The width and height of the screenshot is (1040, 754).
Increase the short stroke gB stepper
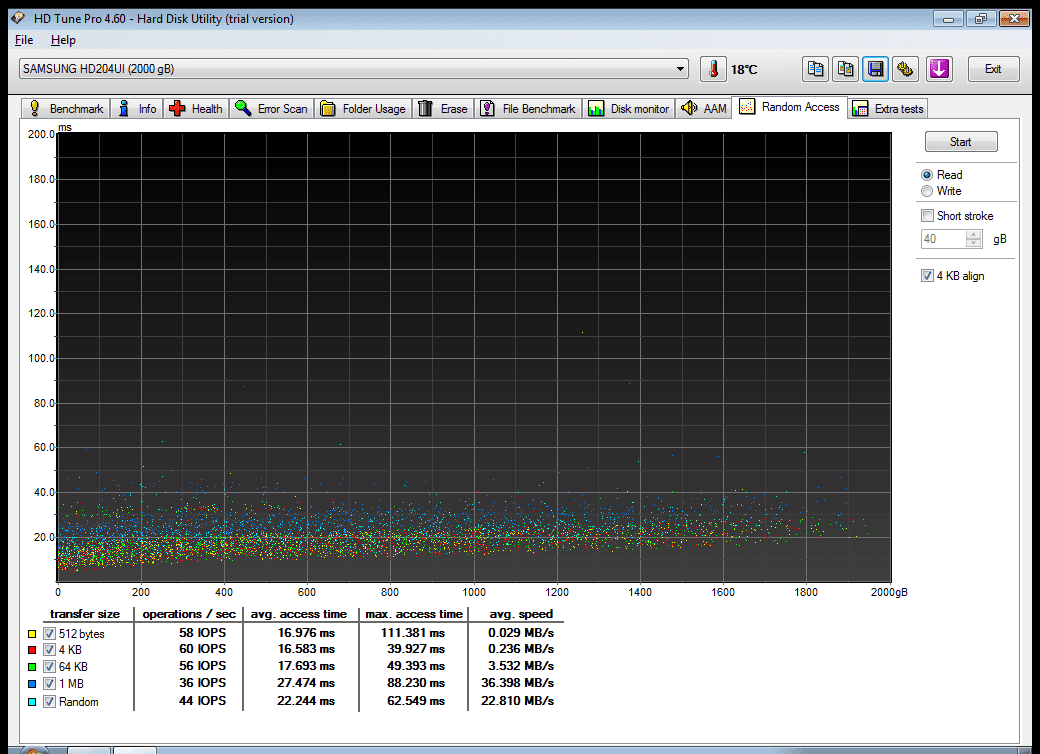(x=974, y=235)
